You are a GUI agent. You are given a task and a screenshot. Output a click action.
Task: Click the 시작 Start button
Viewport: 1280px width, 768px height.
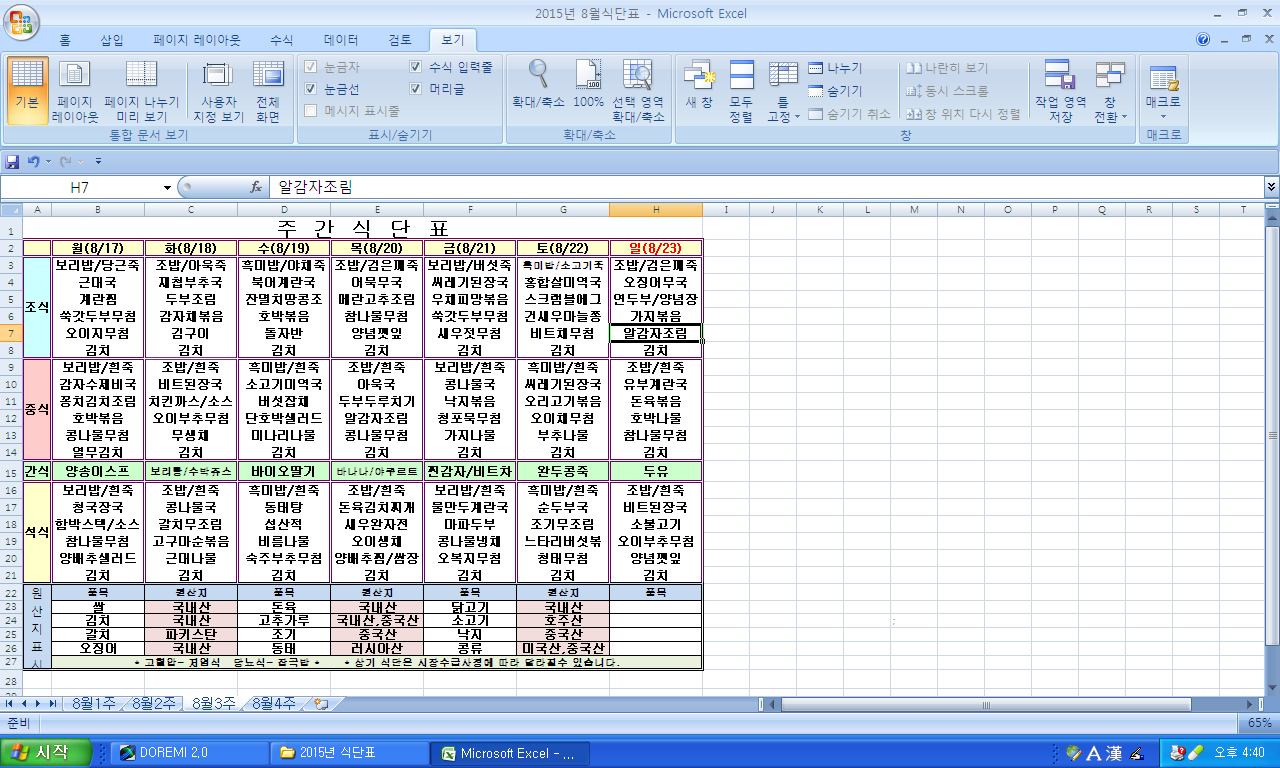pos(46,753)
